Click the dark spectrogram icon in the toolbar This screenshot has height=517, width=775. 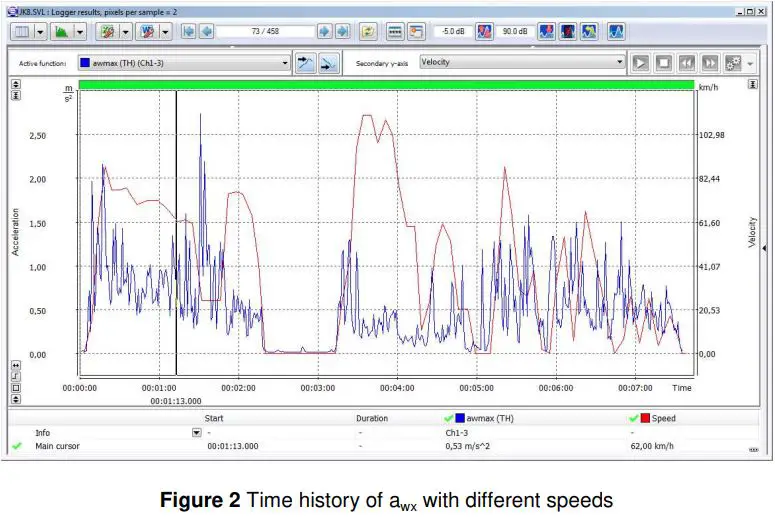[568, 32]
